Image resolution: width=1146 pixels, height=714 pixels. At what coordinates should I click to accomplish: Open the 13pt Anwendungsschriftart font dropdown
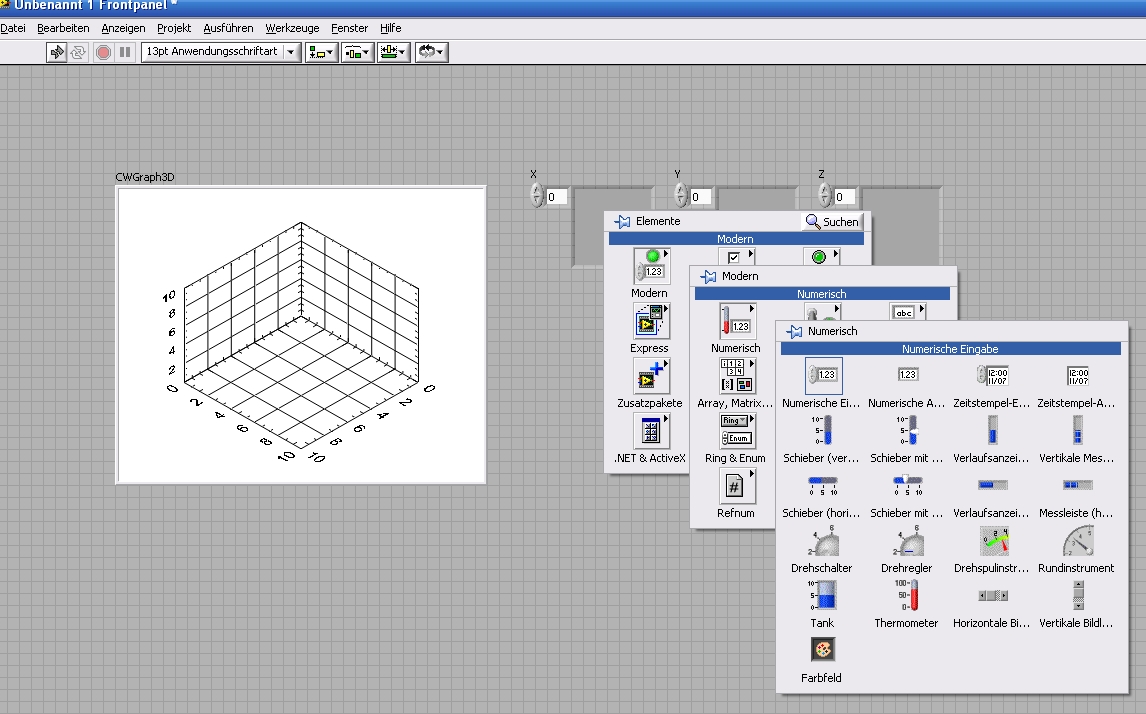pyautogui.click(x=220, y=52)
